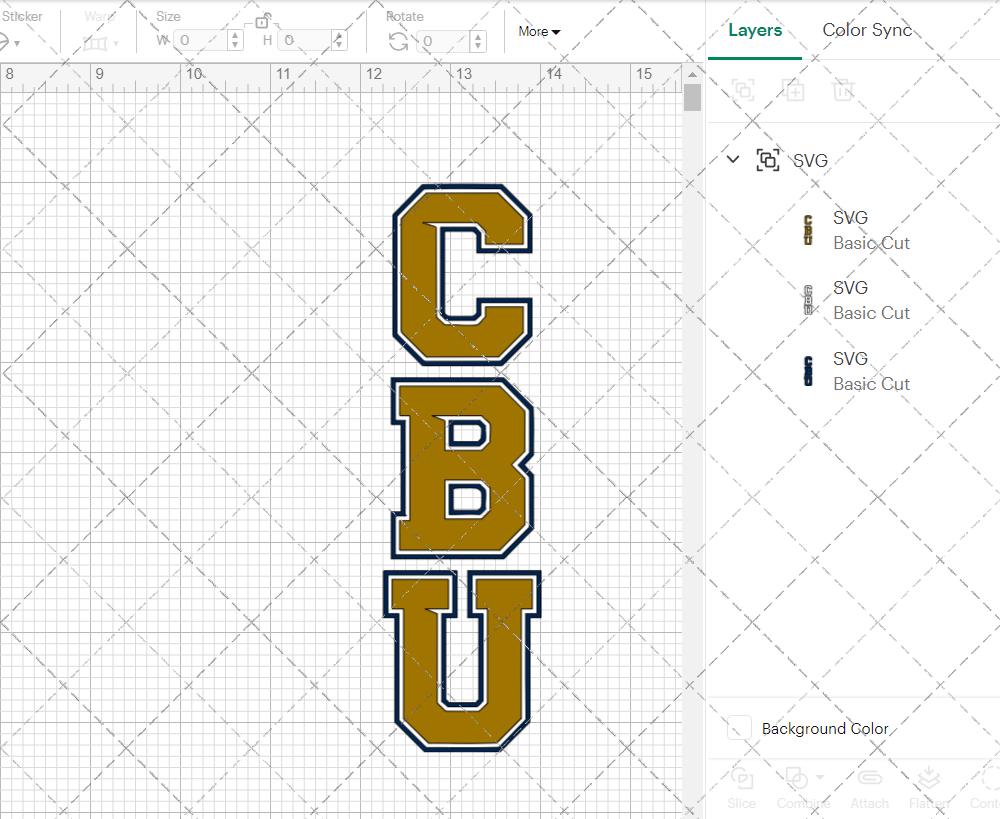Click the canvas scrollbar up arrow
Image resolution: width=1000 pixels, height=819 pixels.
pos(692,75)
